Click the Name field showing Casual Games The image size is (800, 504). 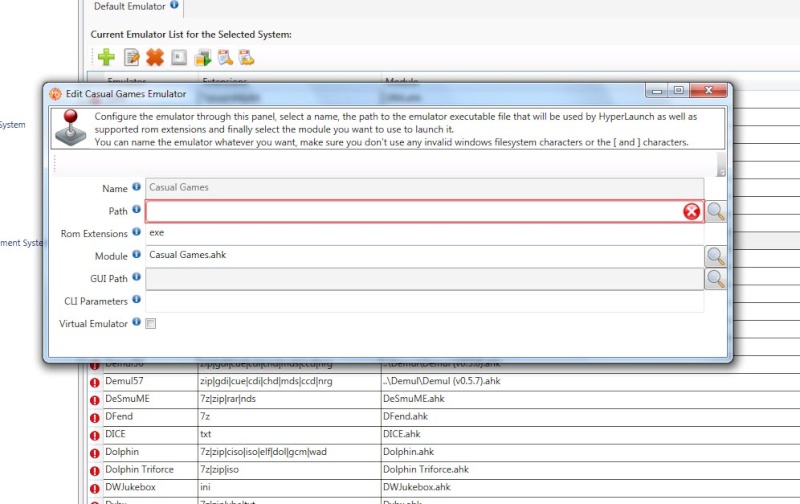(424, 188)
